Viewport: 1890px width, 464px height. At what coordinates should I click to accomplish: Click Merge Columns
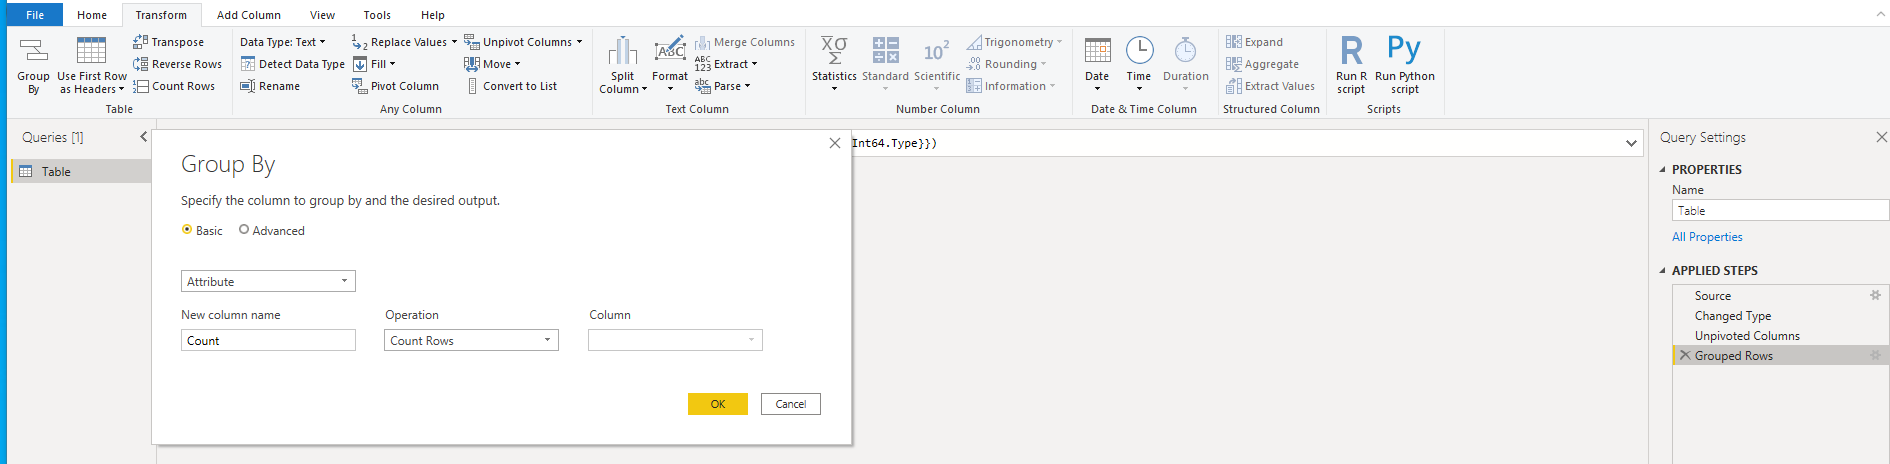pos(745,42)
